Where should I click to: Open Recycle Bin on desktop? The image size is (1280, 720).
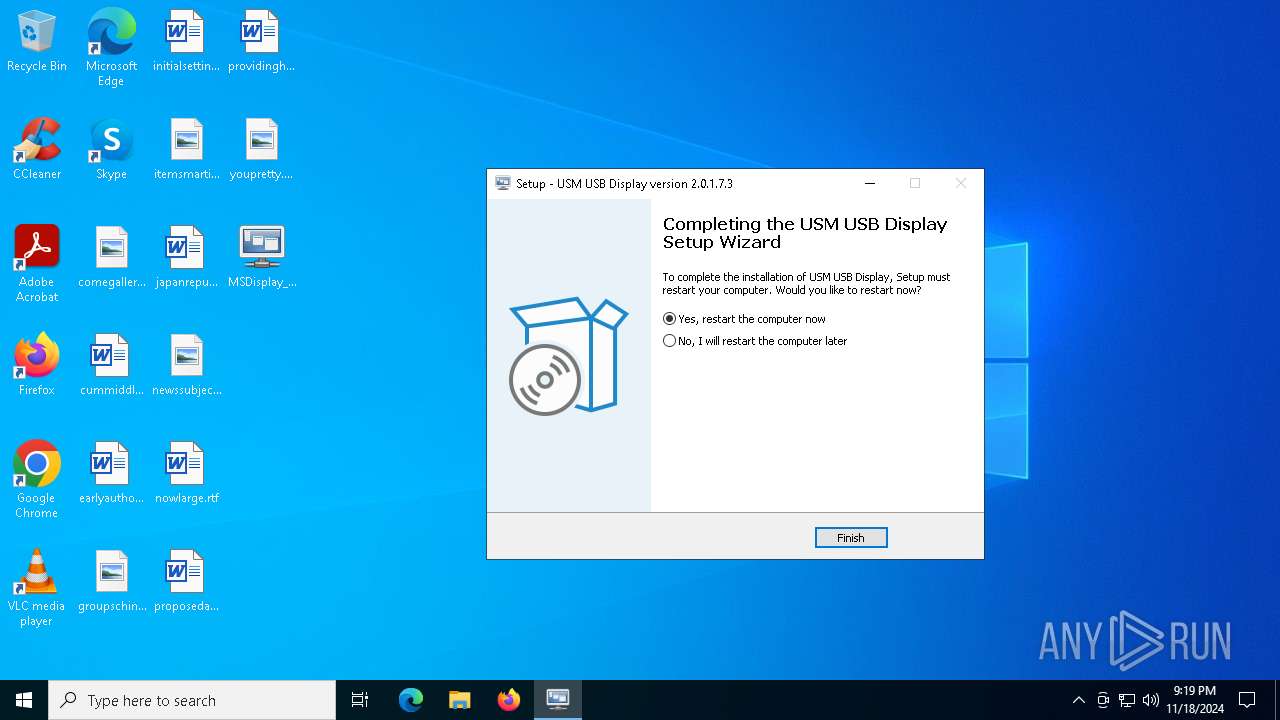coord(37,42)
